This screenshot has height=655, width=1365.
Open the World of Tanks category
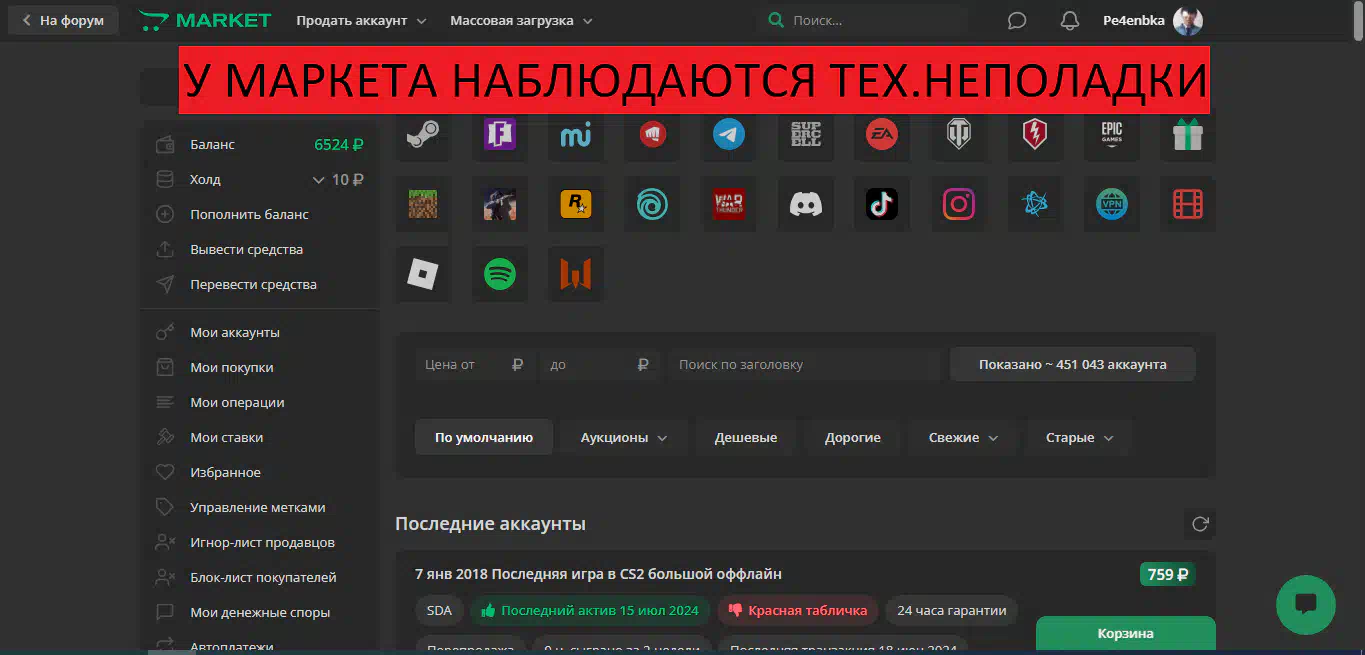pyautogui.click(x=958, y=134)
